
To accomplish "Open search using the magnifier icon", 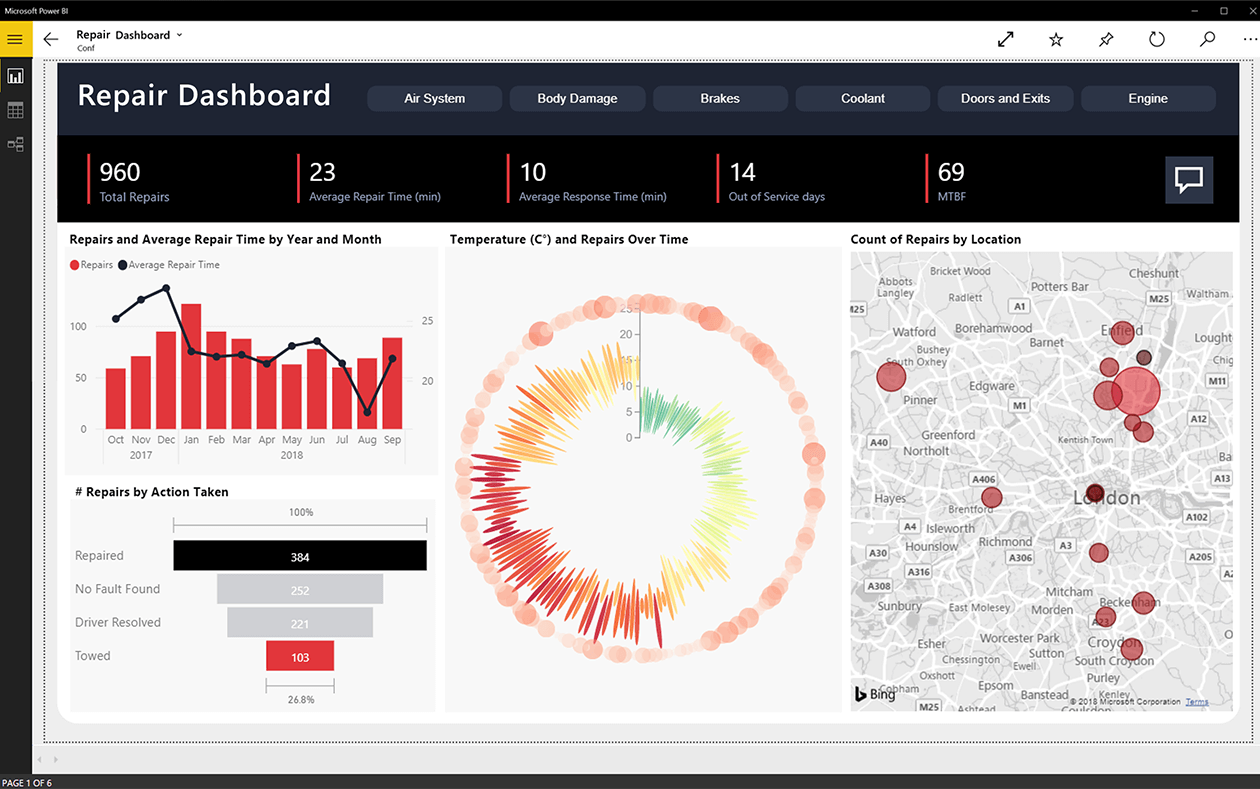I will [x=1207, y=39].
